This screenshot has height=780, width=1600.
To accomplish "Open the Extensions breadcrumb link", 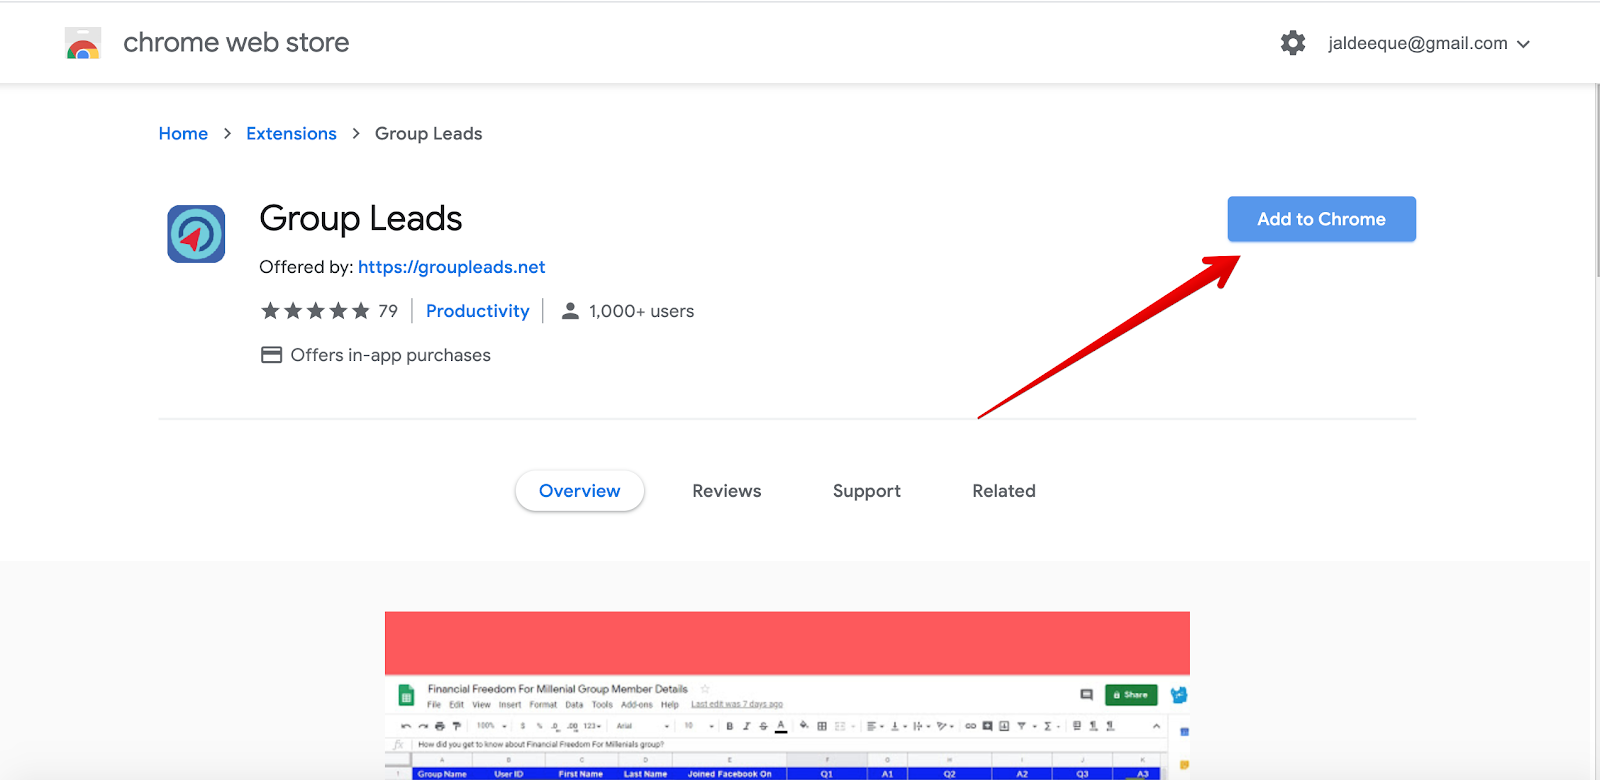I will [291, 134].
